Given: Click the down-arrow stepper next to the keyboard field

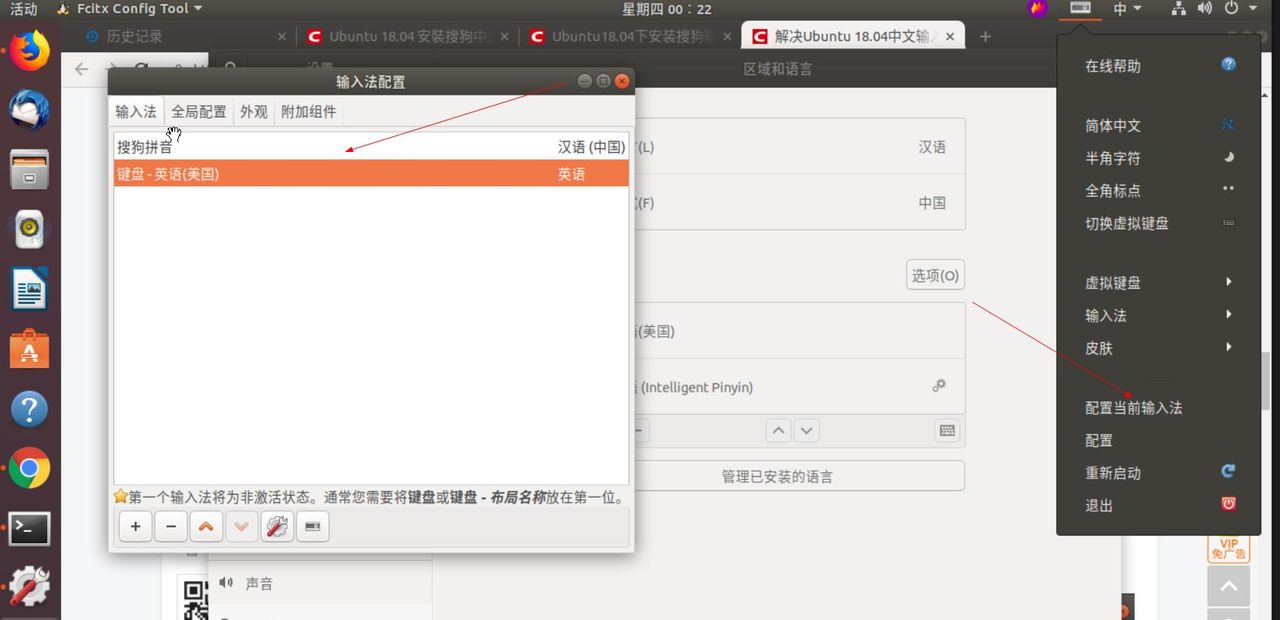Looking at the screenshot, I should (806, 429).
